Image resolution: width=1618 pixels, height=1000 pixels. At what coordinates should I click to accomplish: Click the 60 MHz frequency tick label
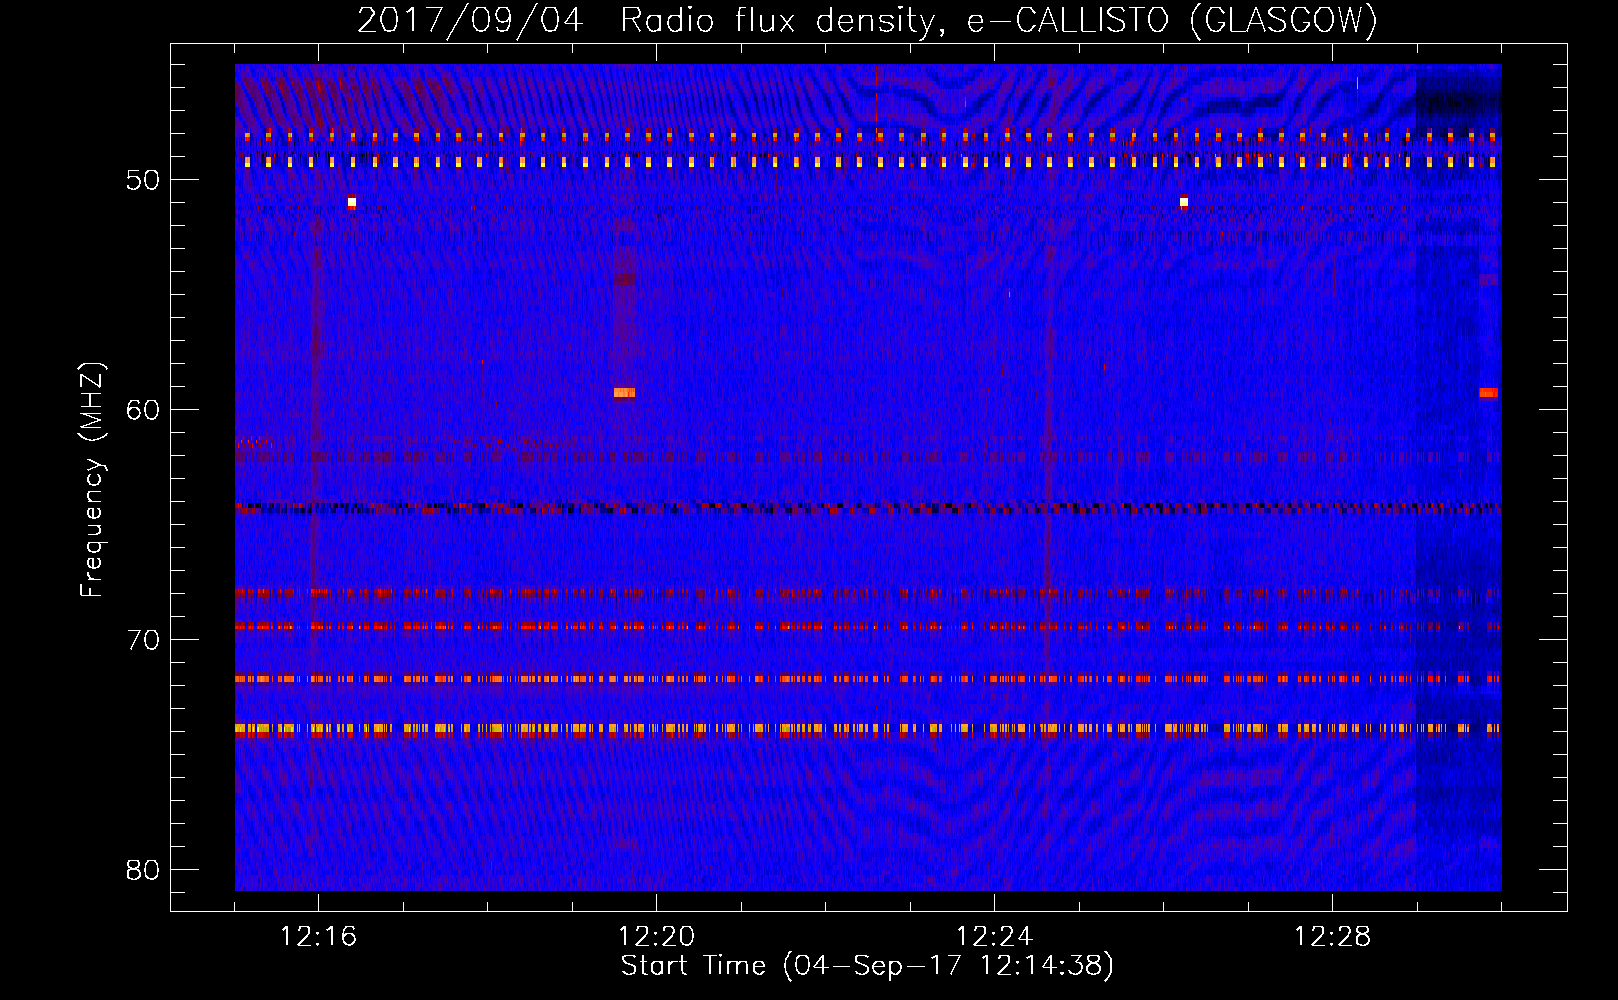point(143,410)
